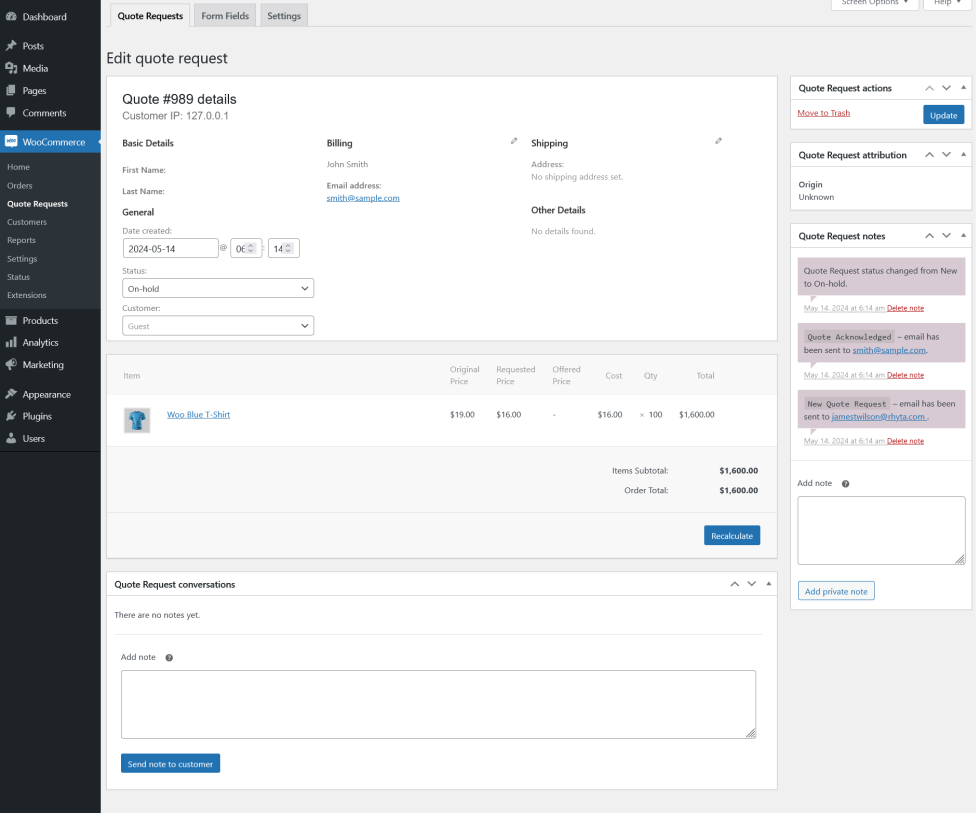This screenshot has height=813, width=980.
Task: Collapse the Quote Request conversations panel
Action: click(x=769, y=584)
